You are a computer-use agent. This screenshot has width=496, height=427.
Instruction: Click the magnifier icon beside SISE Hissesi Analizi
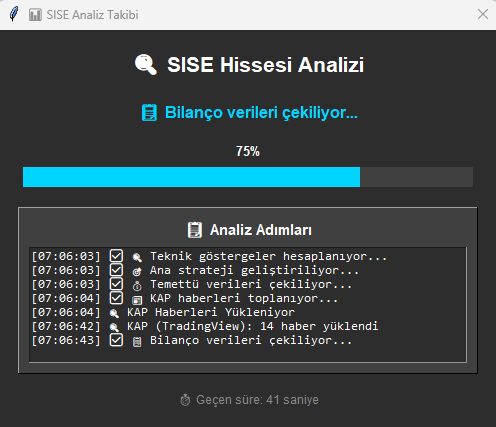pos(146,64)
